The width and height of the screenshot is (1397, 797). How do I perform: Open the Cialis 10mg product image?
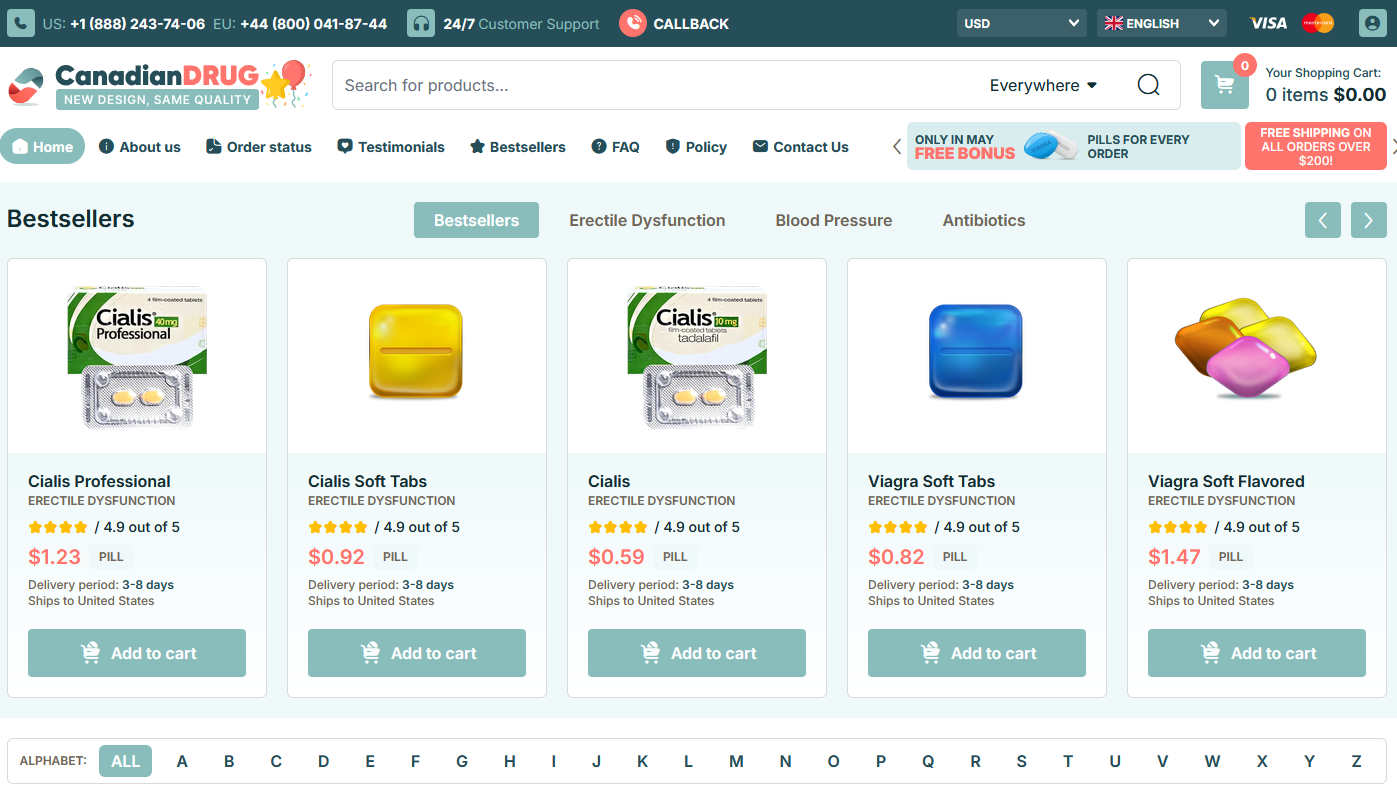pos(697,357)
